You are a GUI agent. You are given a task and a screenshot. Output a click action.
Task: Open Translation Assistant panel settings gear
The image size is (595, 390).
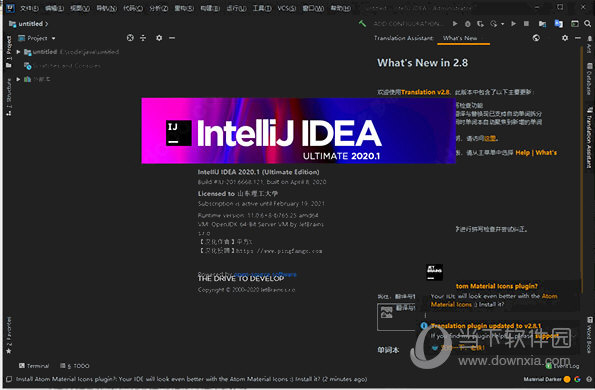(565, 38)
